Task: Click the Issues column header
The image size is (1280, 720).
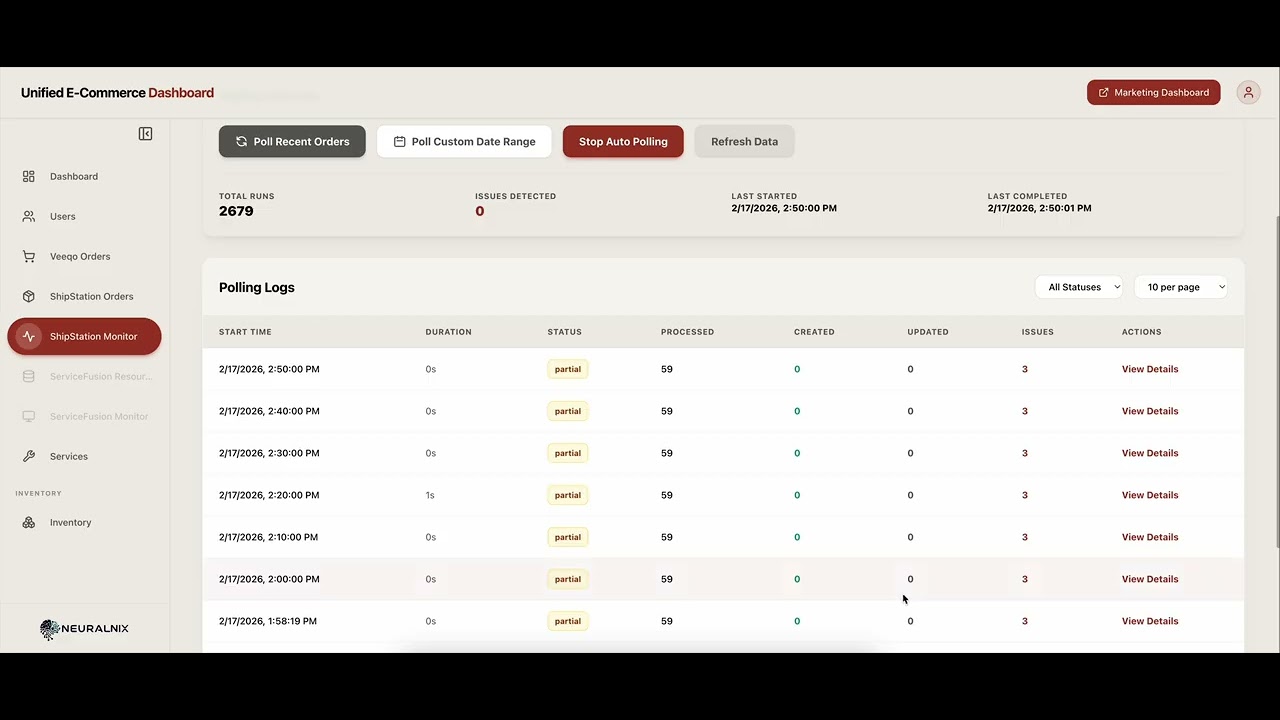Action: pyautogui.click(x=1037, y=332)
